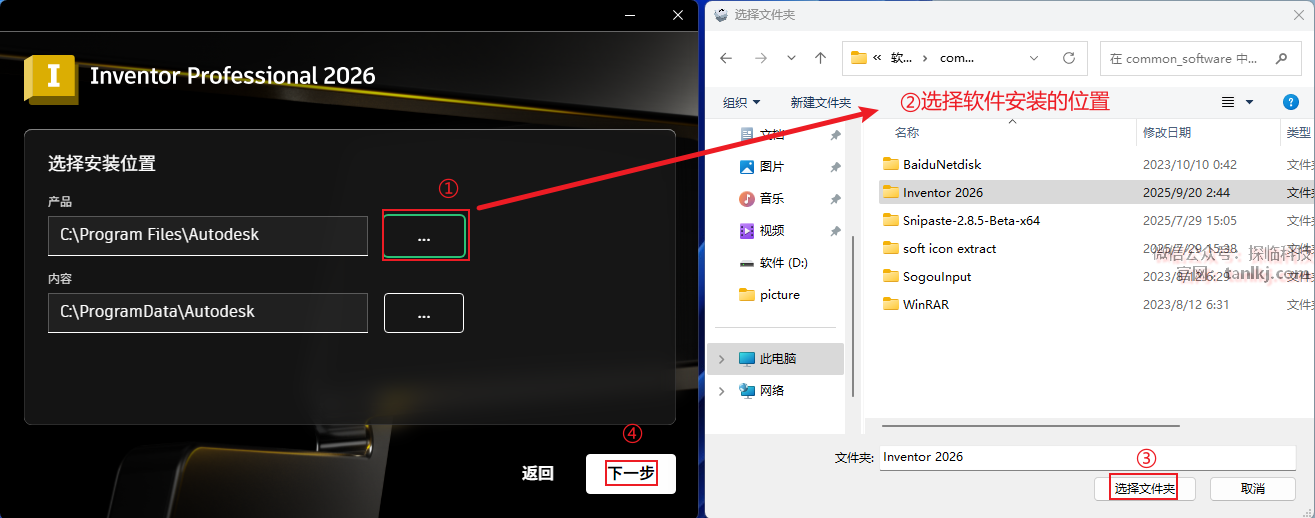Unpin 音乐 using its pin icon

click(x=835, y=199)
